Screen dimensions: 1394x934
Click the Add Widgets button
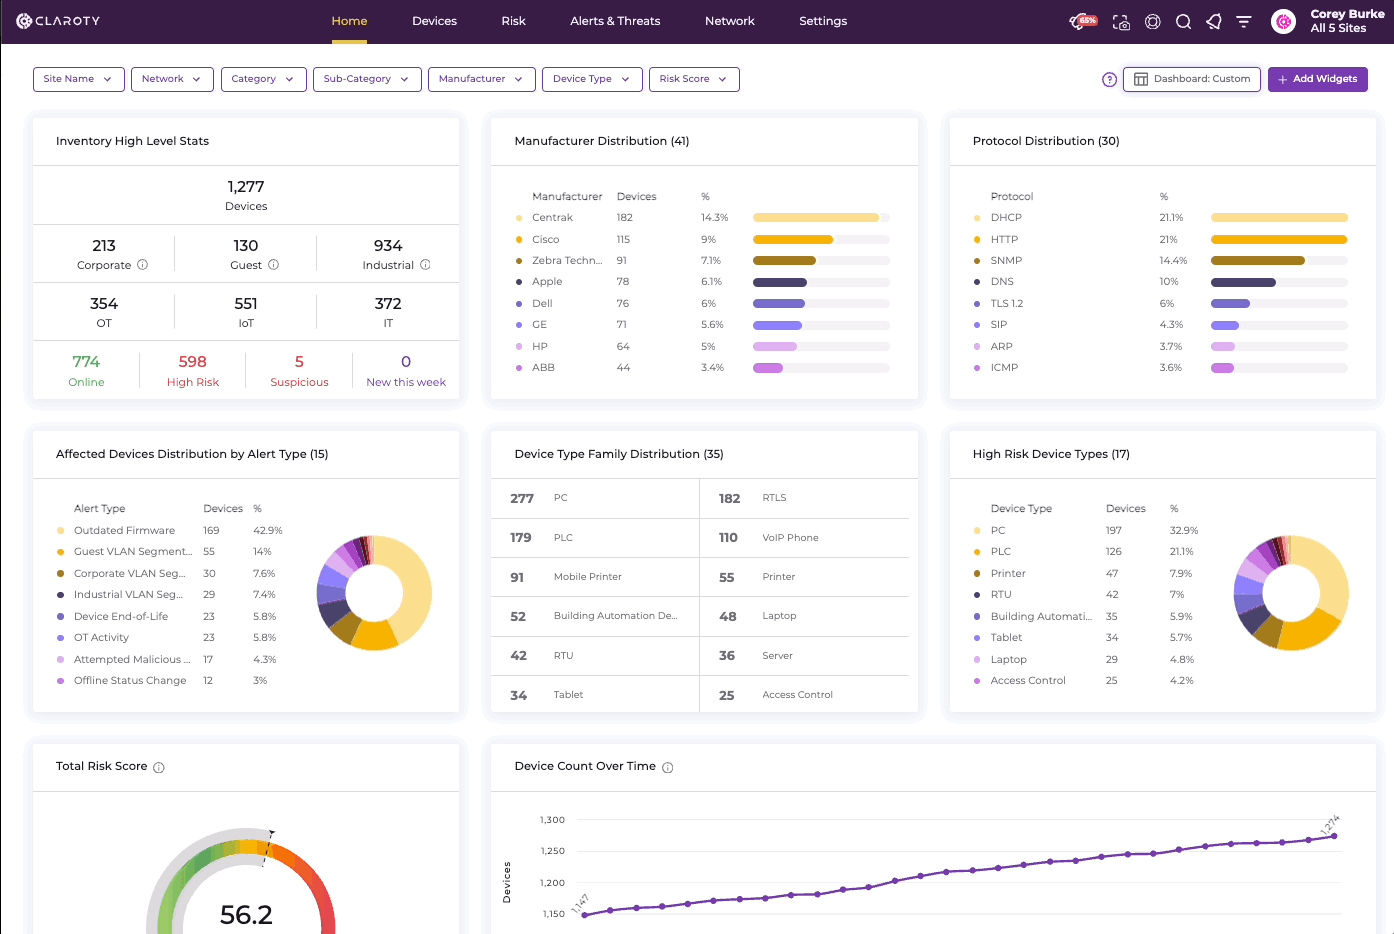pos(1318,79)
